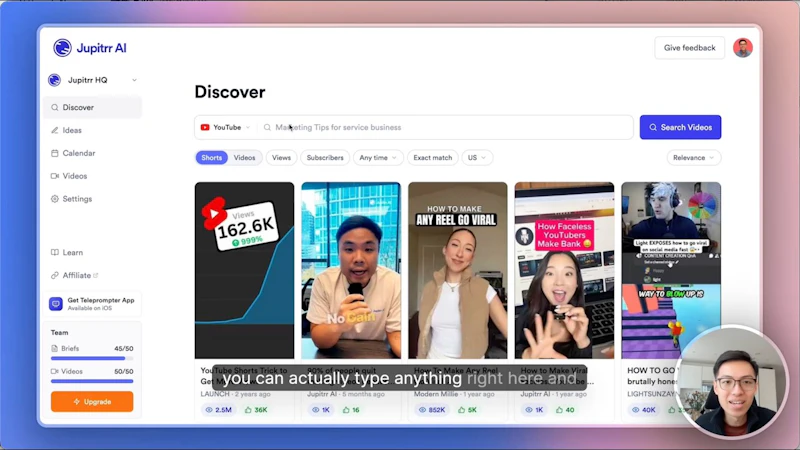Click the team Videos usage progress bar
The width and height of the screenshot is (800, 450).
[x=92, y=381]
